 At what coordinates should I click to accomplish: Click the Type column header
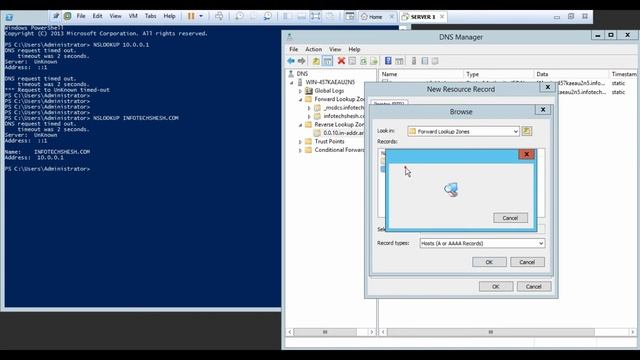point(499,74)
